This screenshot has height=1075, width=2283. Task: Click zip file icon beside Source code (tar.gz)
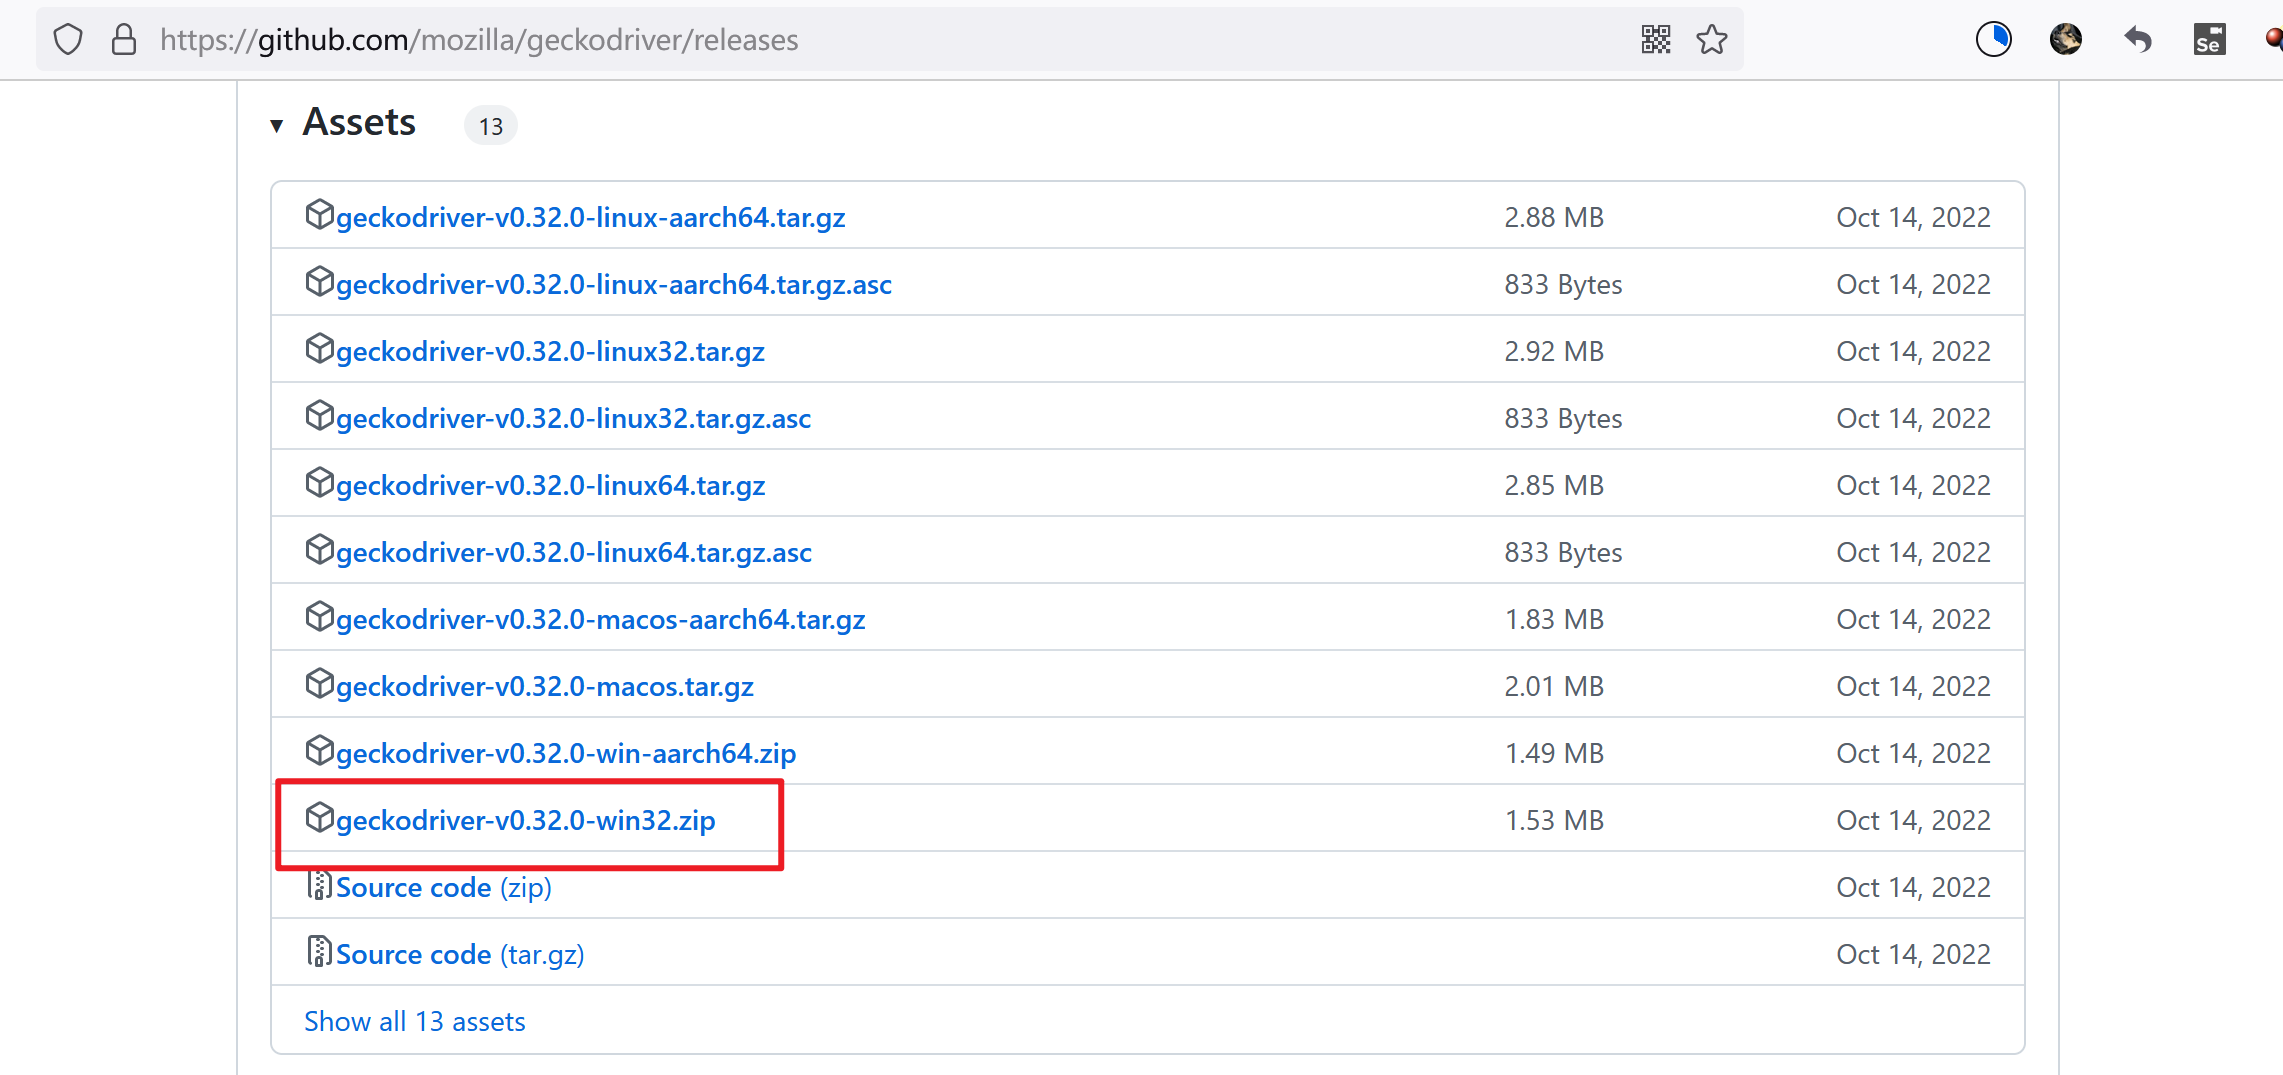point(319,951)
